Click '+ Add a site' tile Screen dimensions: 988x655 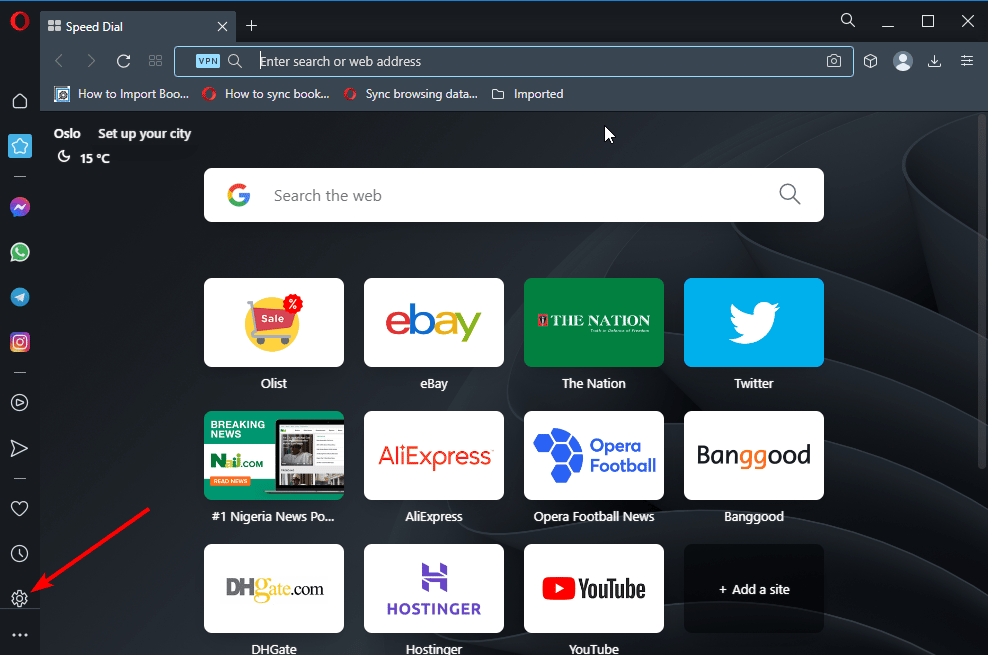coord(754,588)
